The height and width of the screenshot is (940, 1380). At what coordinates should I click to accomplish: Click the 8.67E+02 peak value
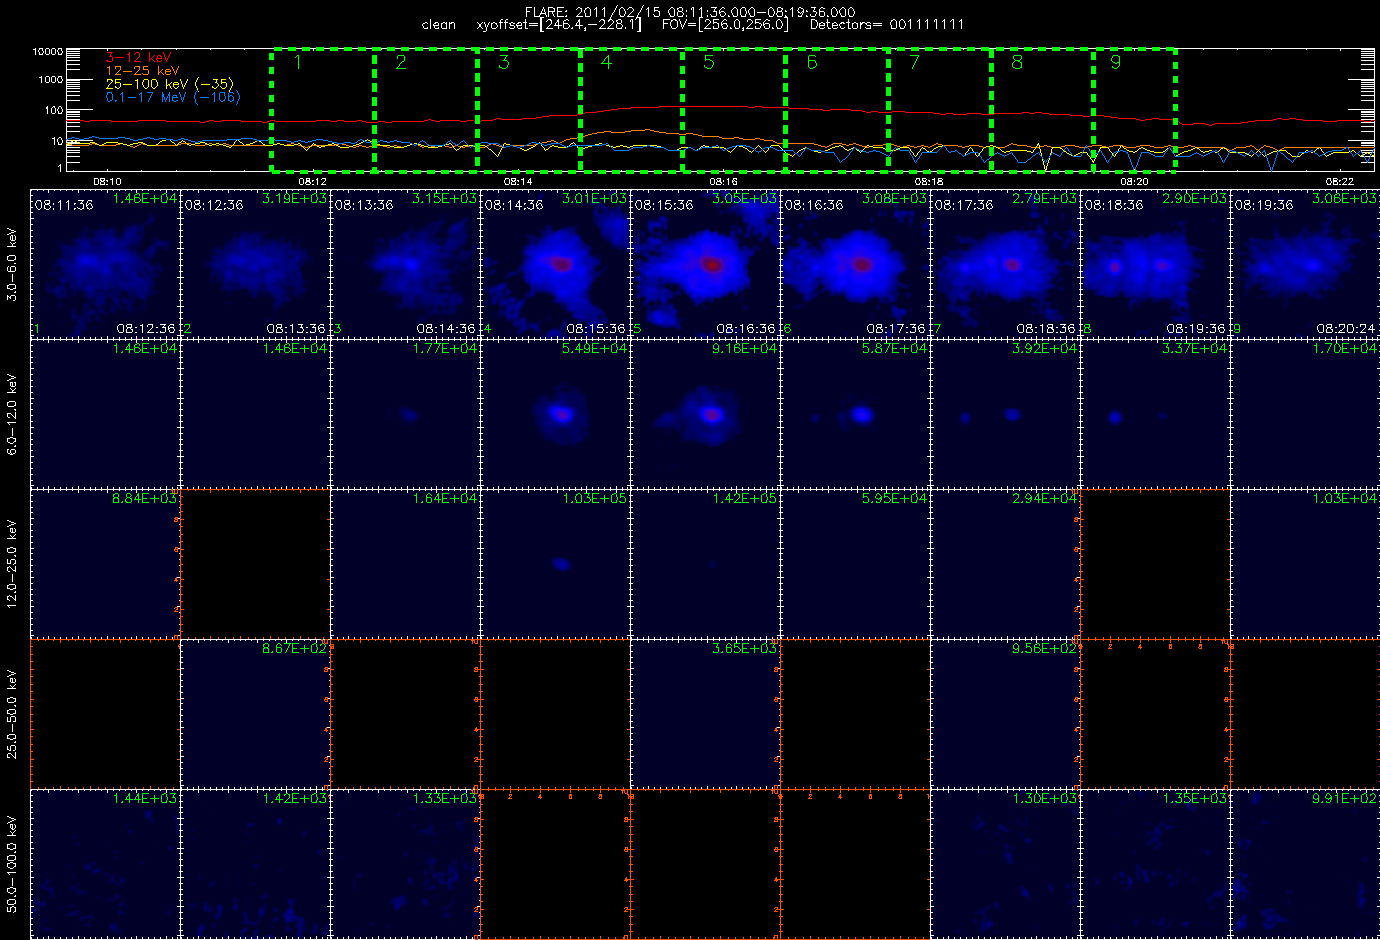click(x=294, y=649)
